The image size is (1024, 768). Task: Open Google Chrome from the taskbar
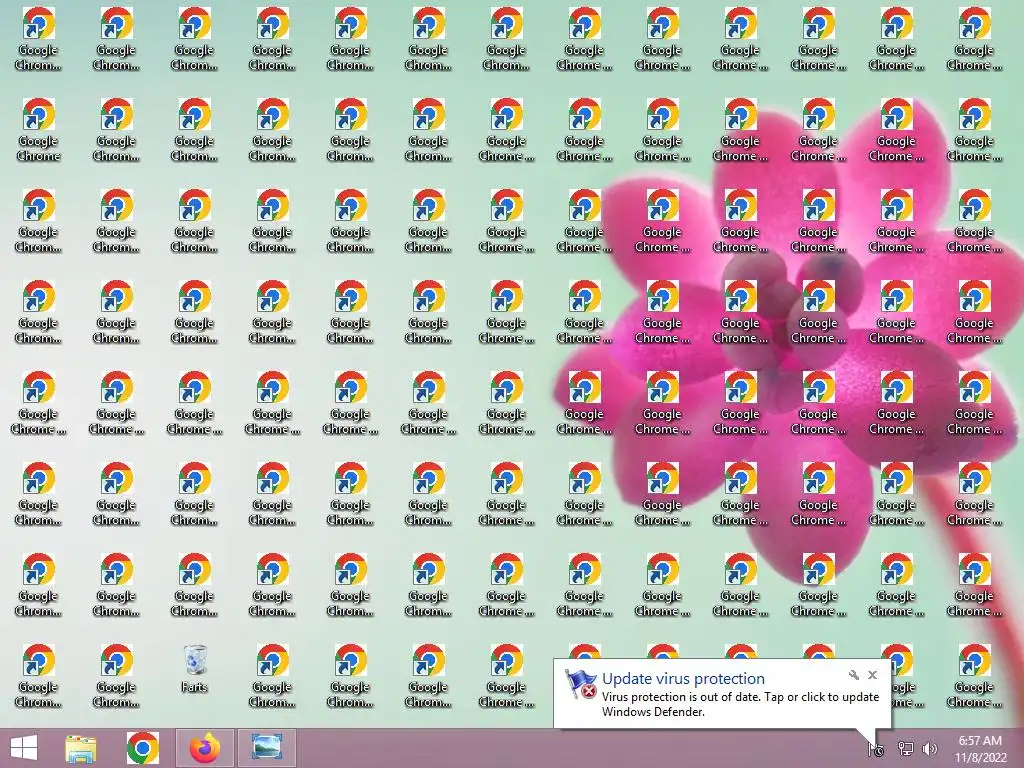[x=142, y=748]
